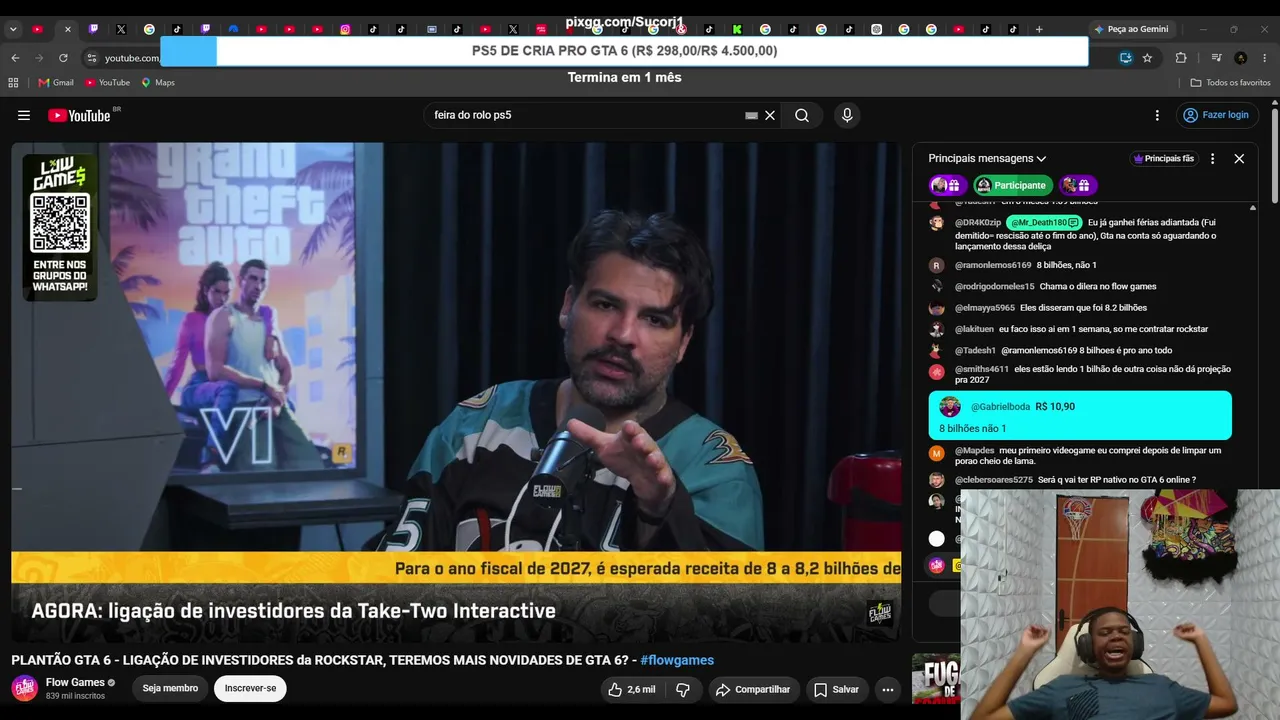Run the search with the magnifier button
Viewport: 1280px width, 720px height.
(x=802, y=115)
